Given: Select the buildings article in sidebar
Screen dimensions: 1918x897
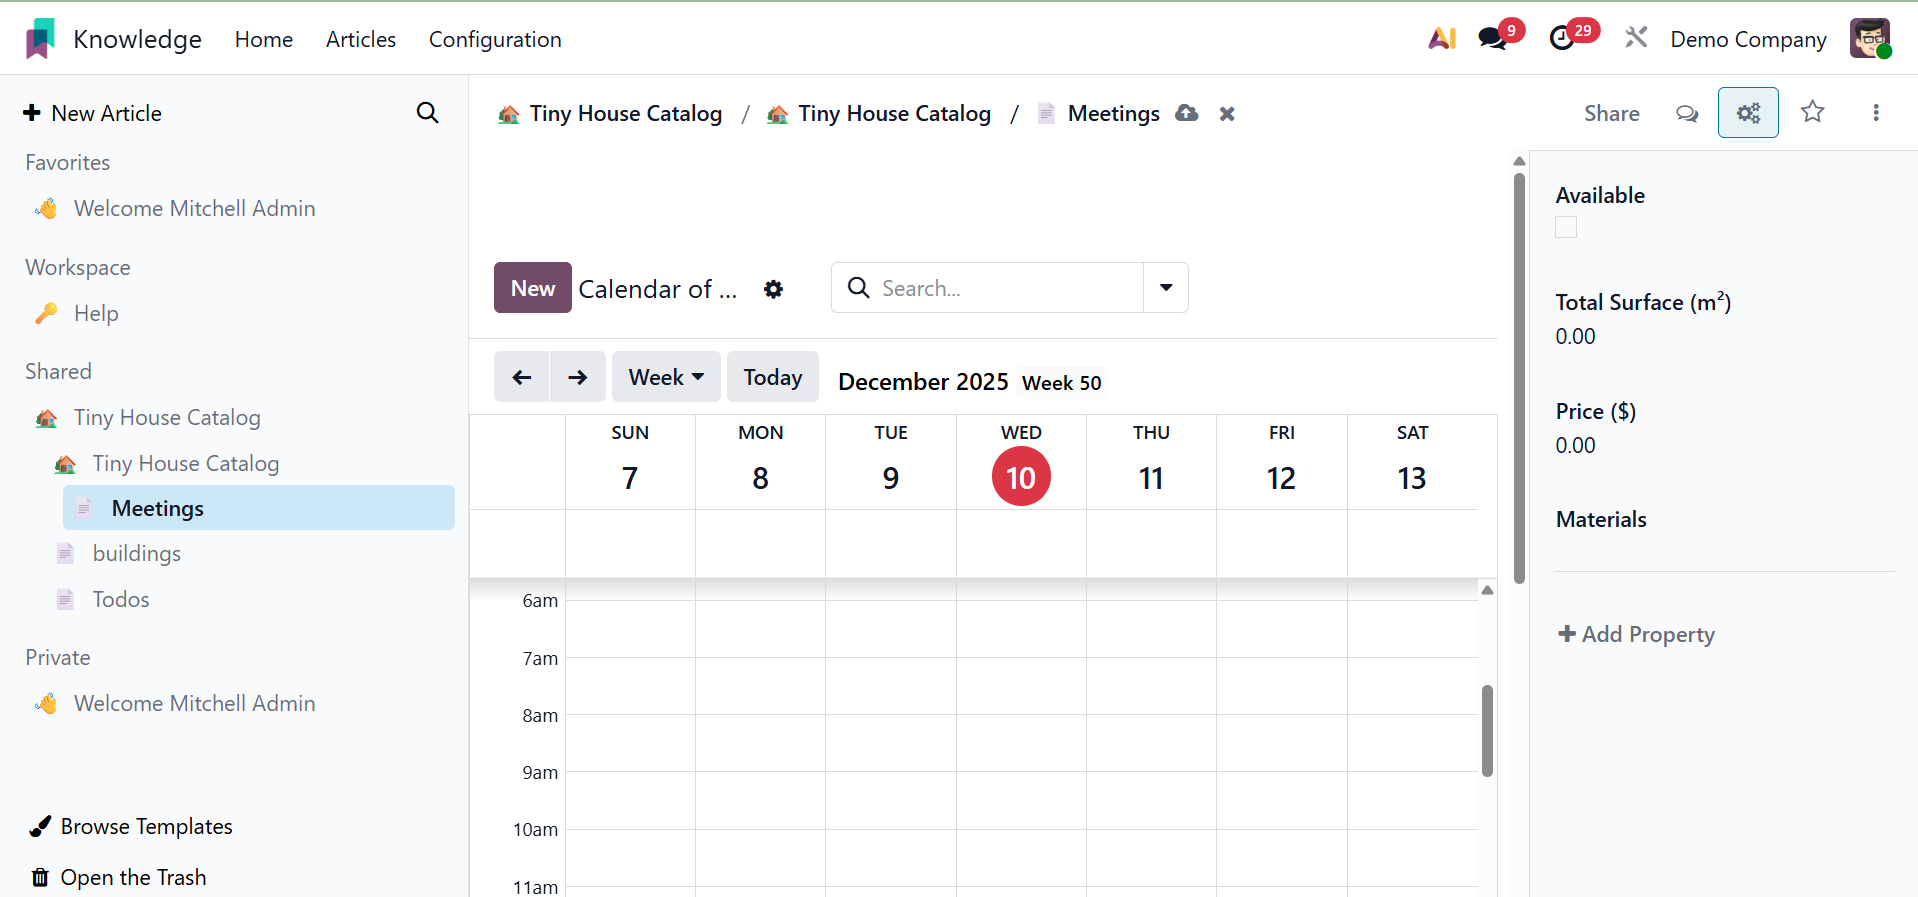Looking at the screenshot, I should pos(137,554).
